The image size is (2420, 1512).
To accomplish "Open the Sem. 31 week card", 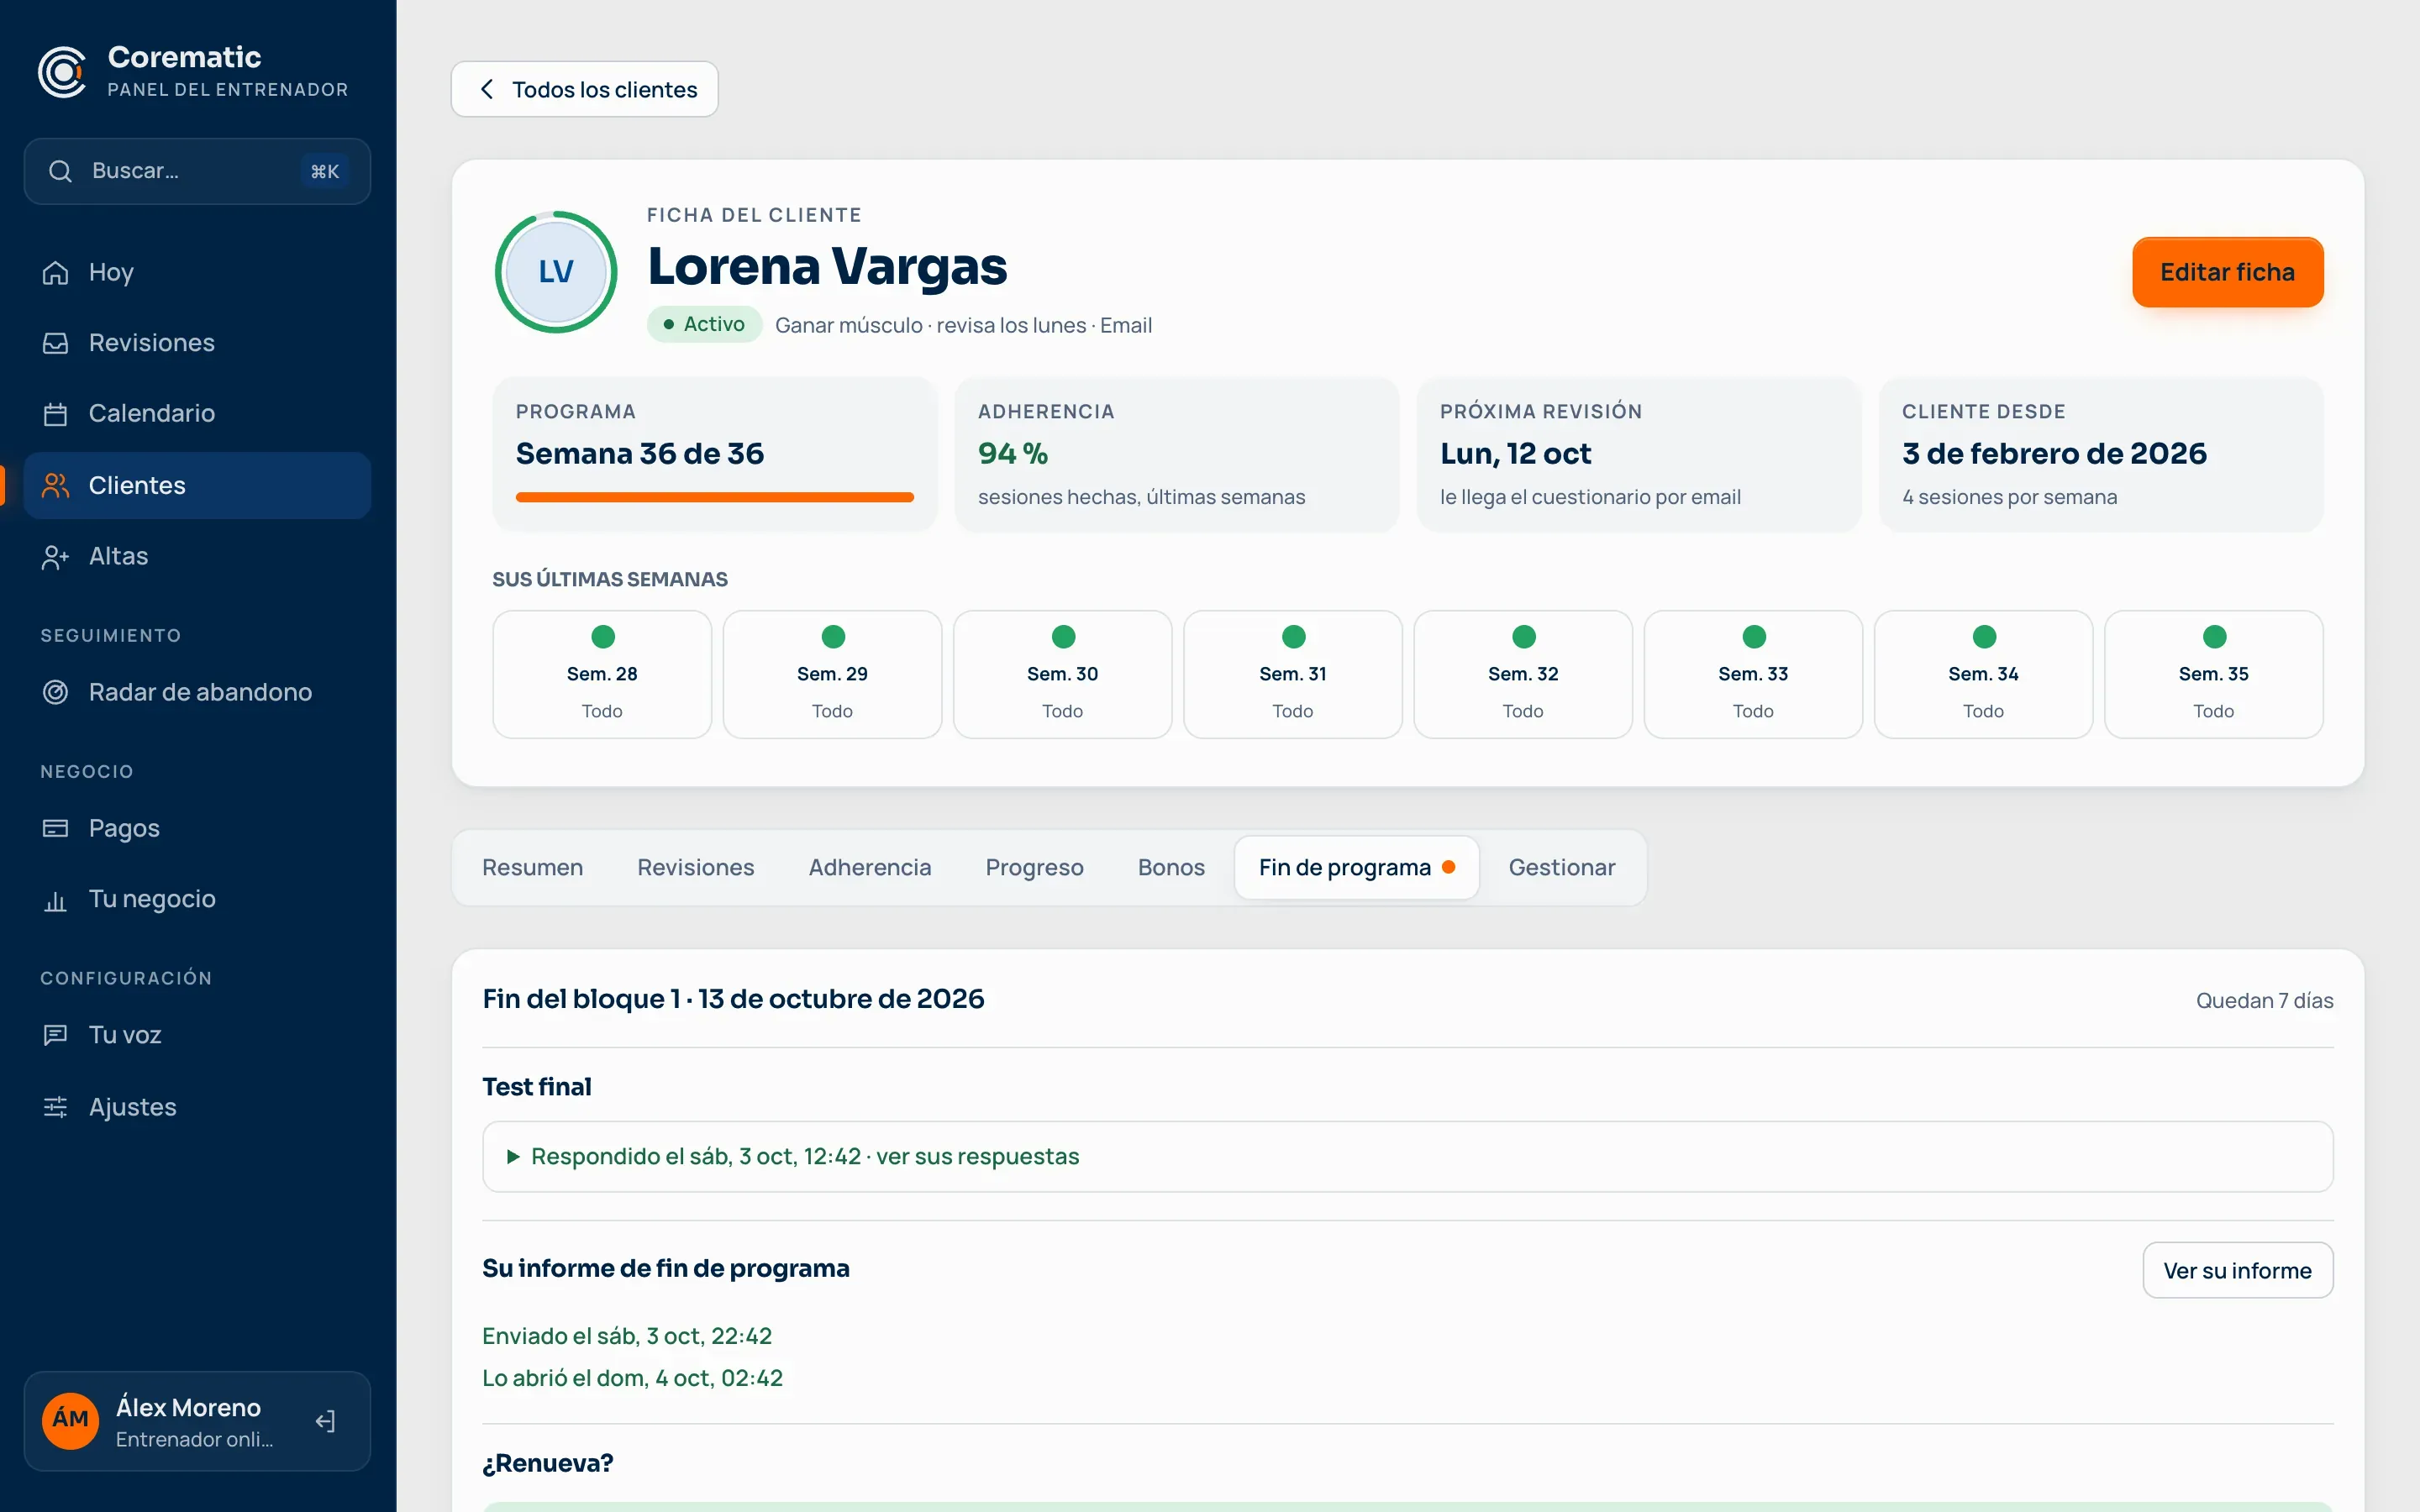I will coord(1292,674).
